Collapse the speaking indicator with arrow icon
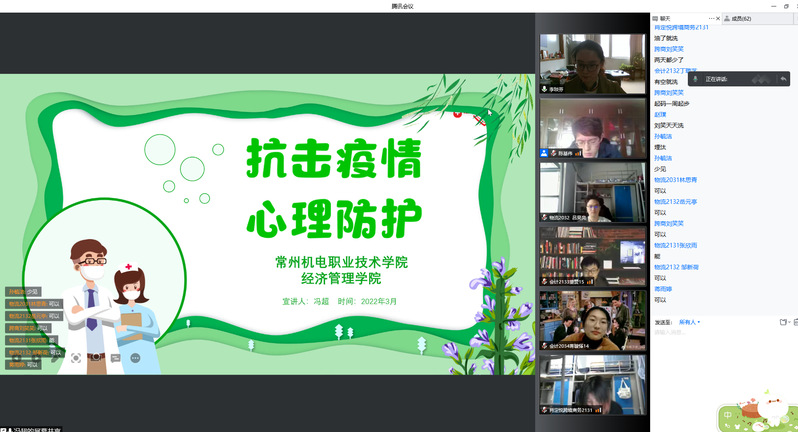 (783, 78)
